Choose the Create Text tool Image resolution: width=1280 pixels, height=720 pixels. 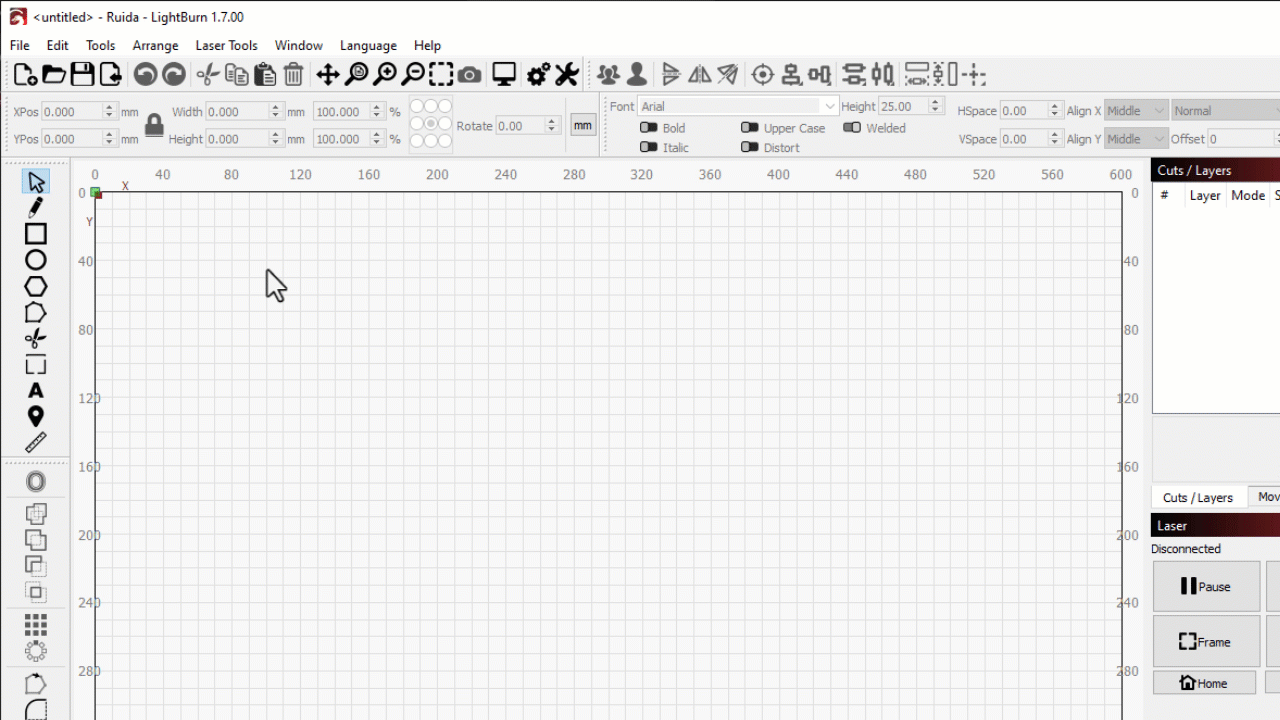(36, 391)
